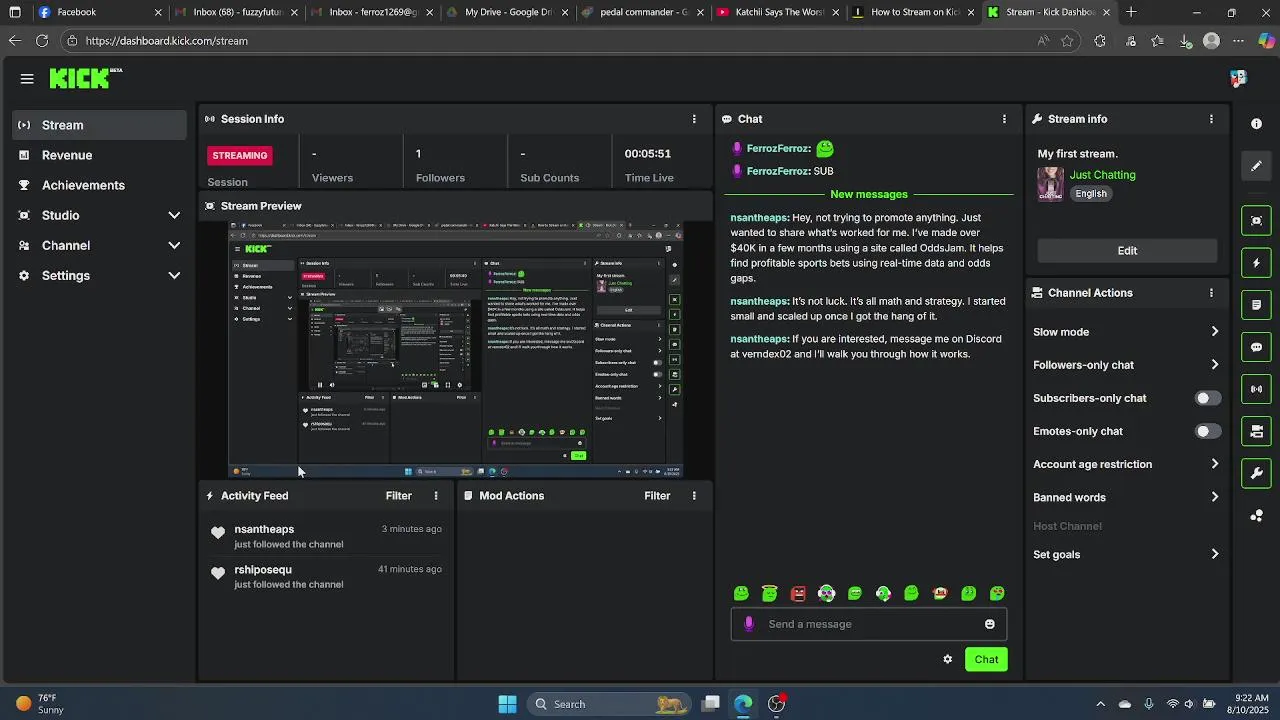
Task: Open the emoji picker in message box
Action: (x=989, y=624)
